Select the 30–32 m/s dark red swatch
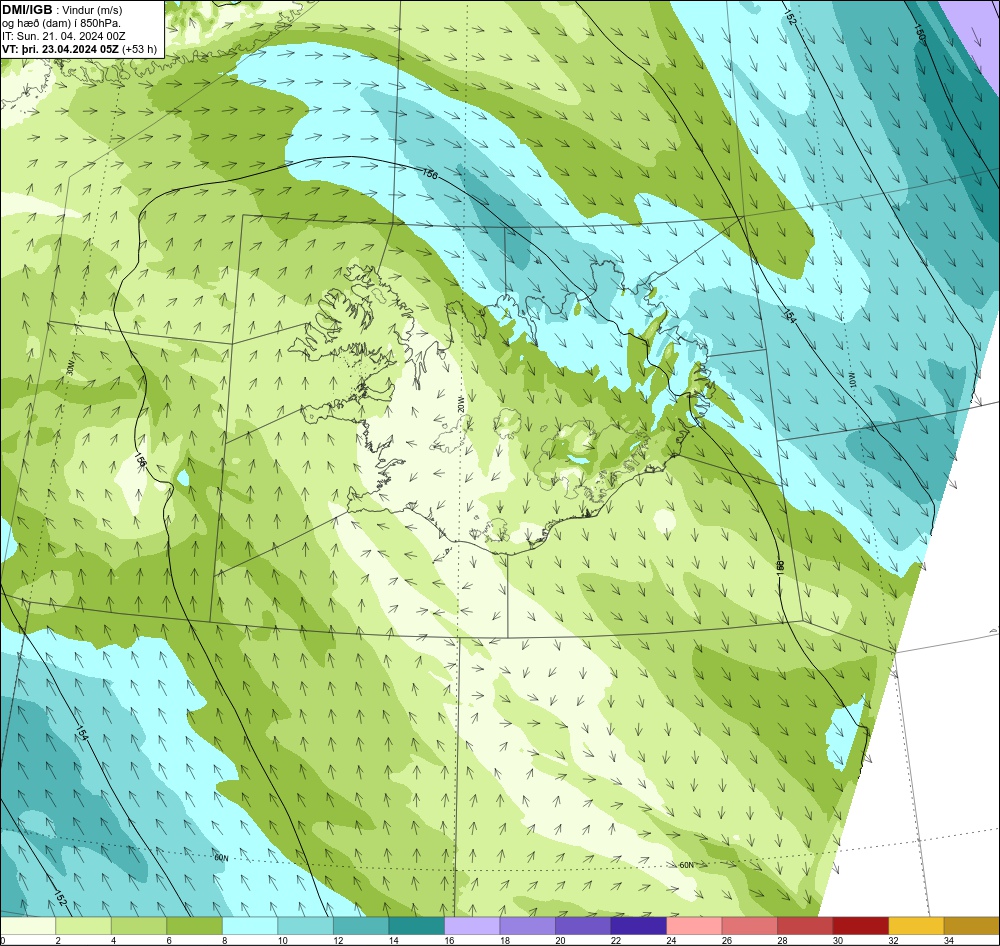1000x946 pixels. click(860, 925)
